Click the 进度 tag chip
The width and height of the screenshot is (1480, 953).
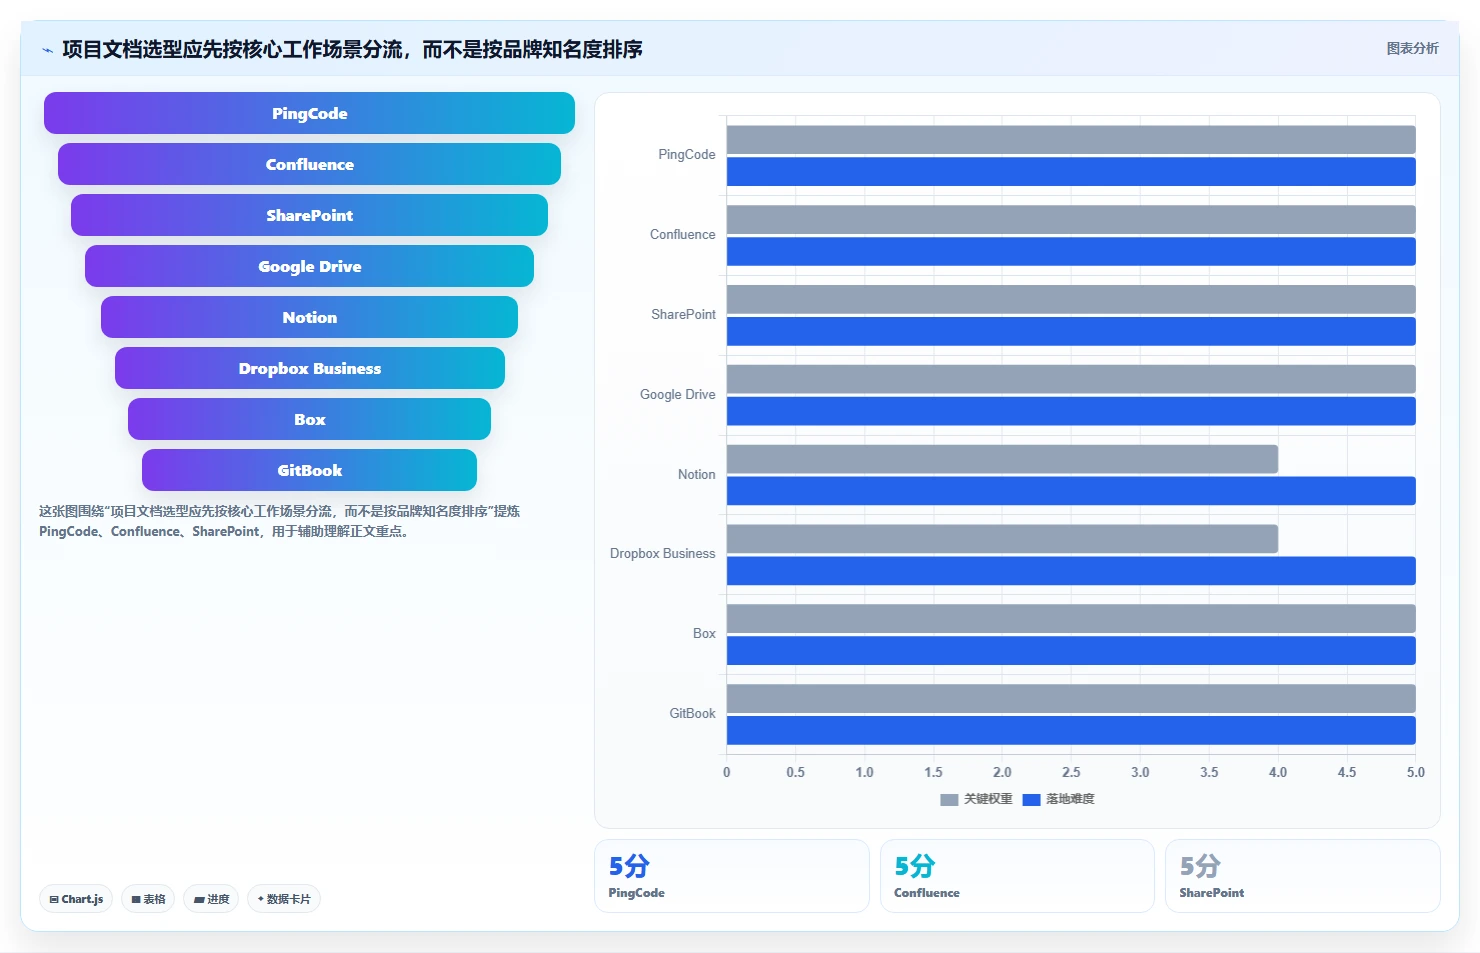[211, 899]
